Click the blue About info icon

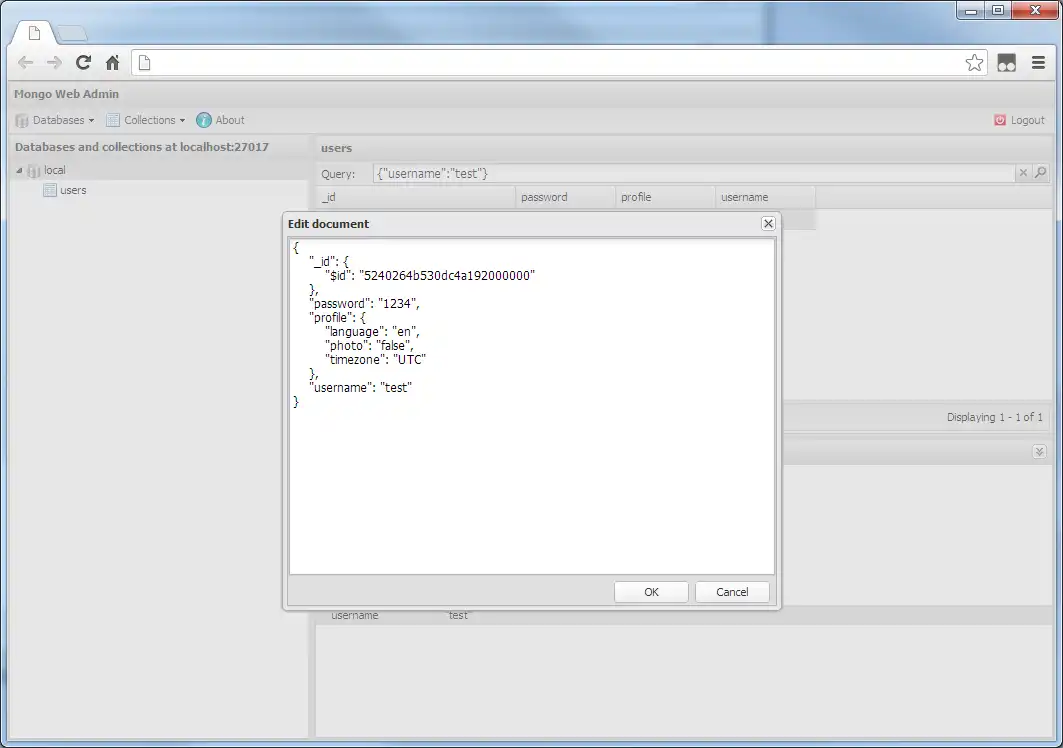pos(203,120)
